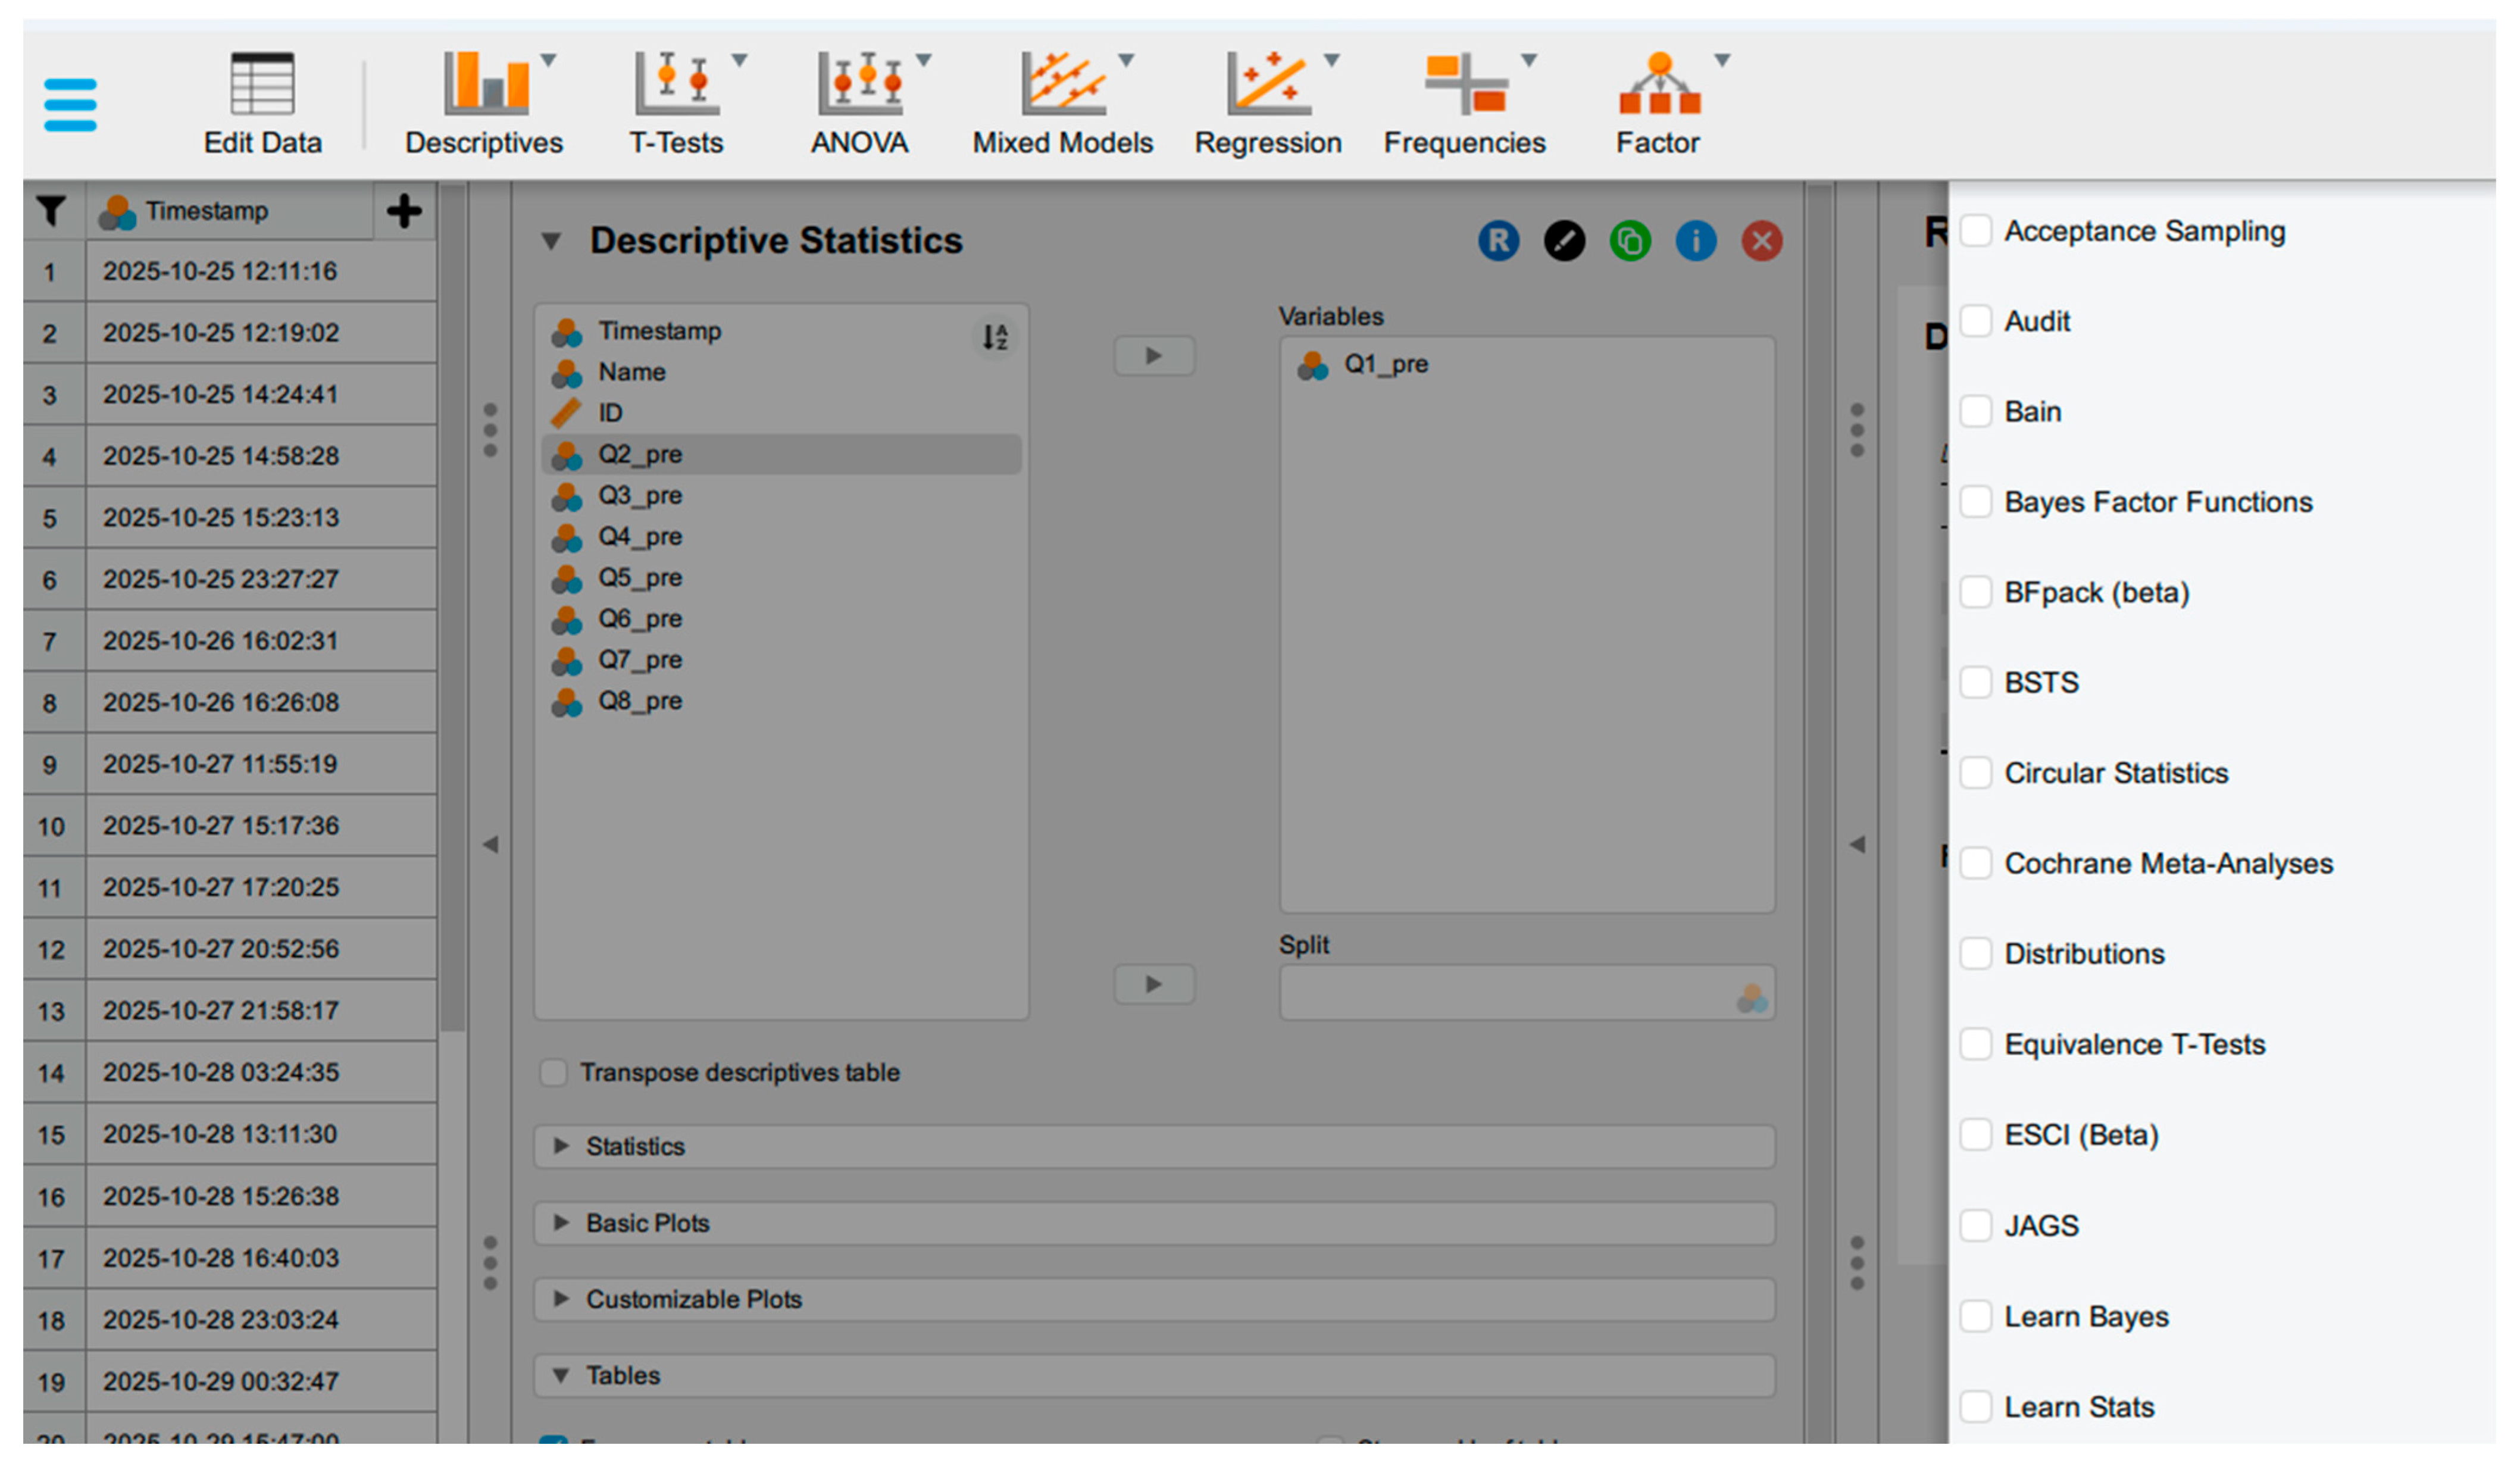The width and height of the screenshot is (2520, 1473).
Task: Click the black pencil edit-title icon
Action: click(1564, 241)
